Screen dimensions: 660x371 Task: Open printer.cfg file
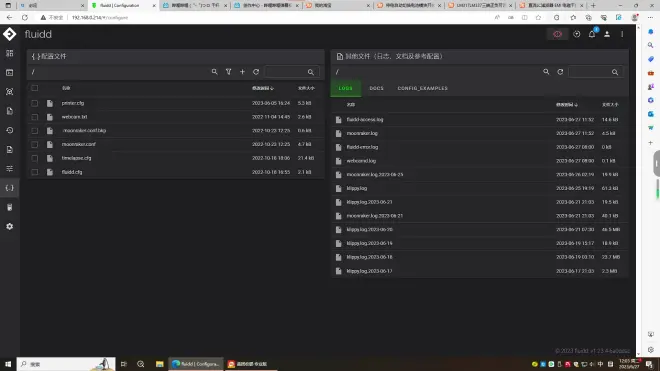[x=73, y=103]
